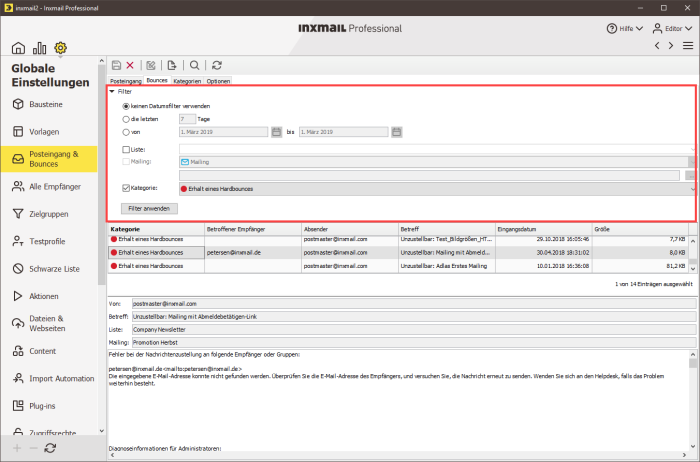Image resolution: width=700 pixels, height=462 pixels.
Task: Click the Liste field 'Company Newsletter'
Action: point(414,329)
